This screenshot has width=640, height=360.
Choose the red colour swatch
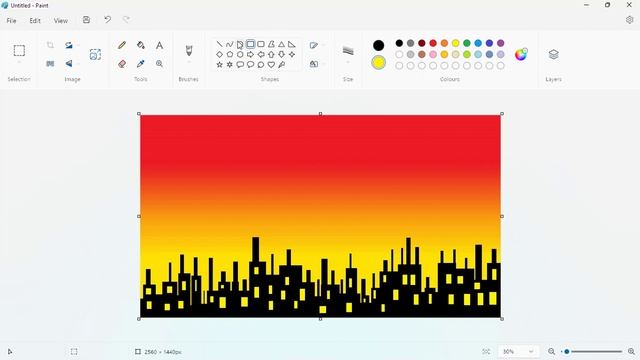433,43
